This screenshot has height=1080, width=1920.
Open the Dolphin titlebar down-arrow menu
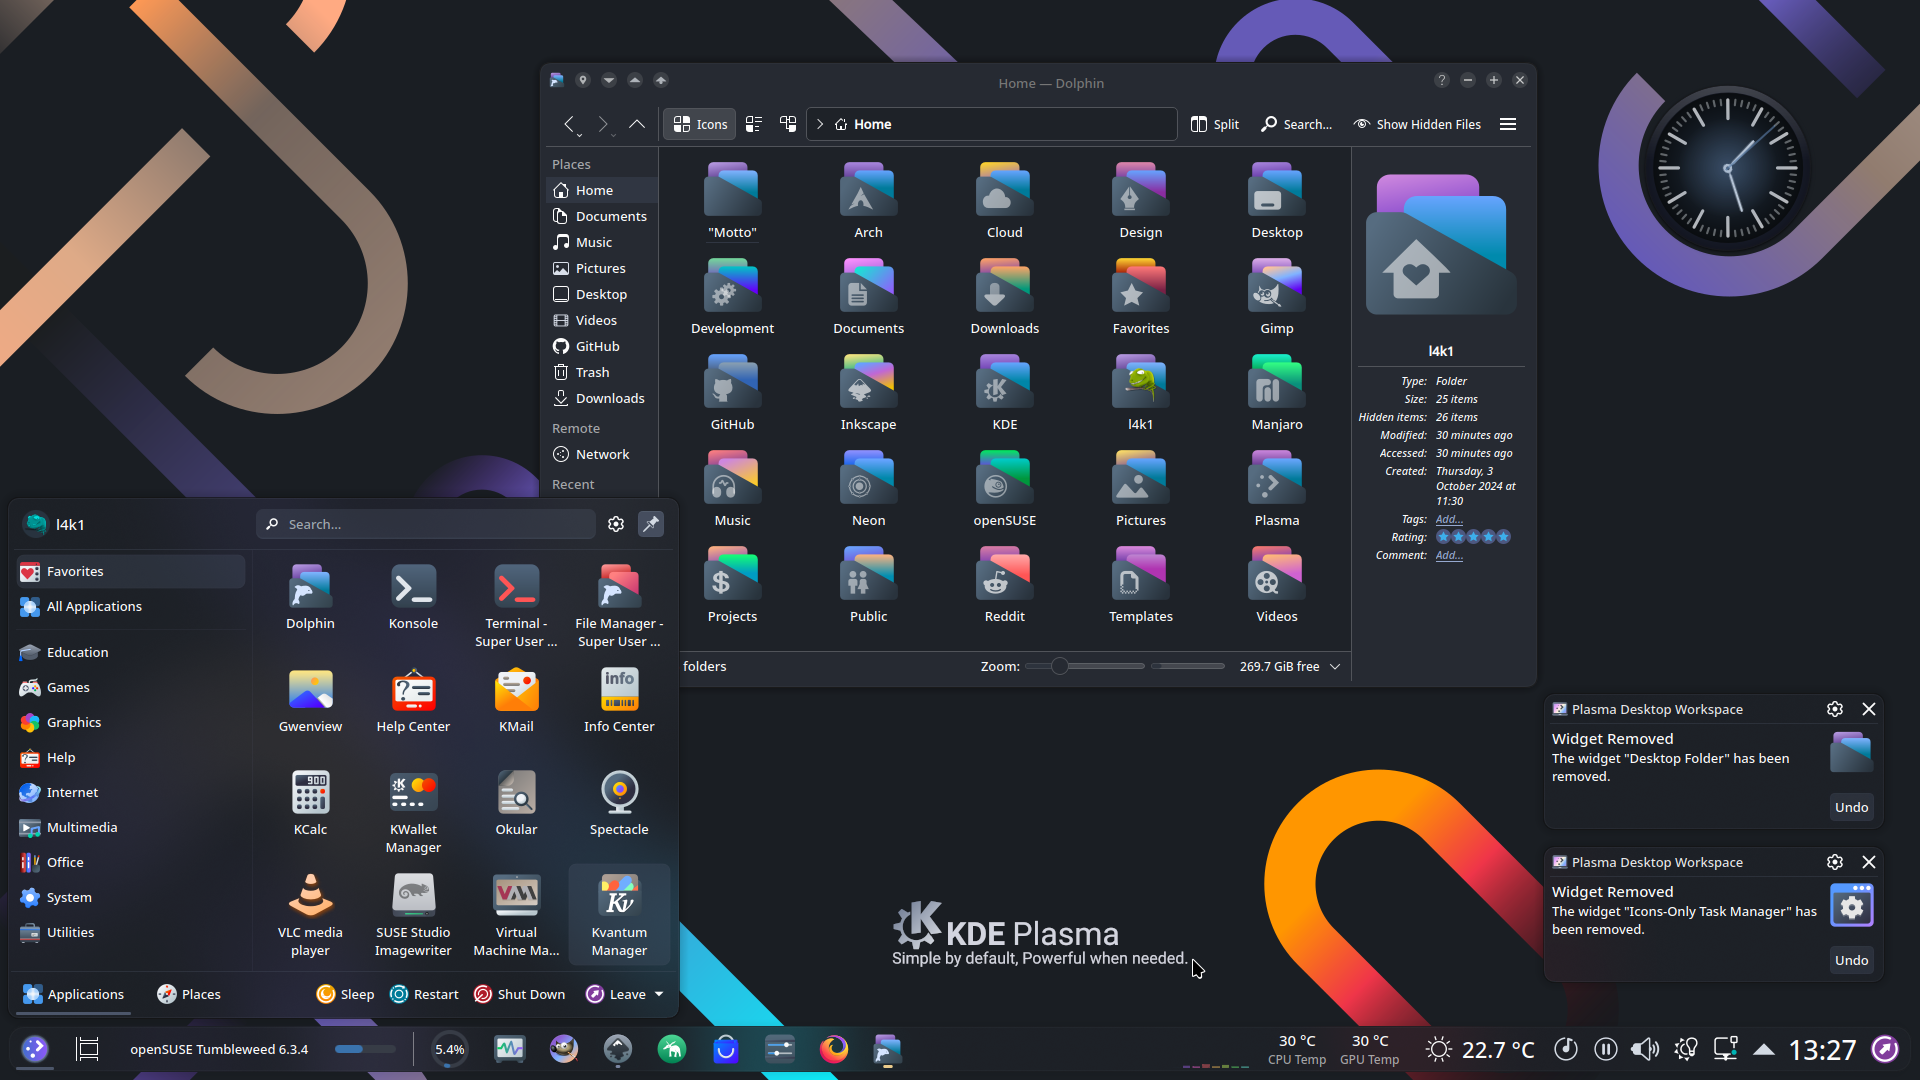tap(609, 80)
